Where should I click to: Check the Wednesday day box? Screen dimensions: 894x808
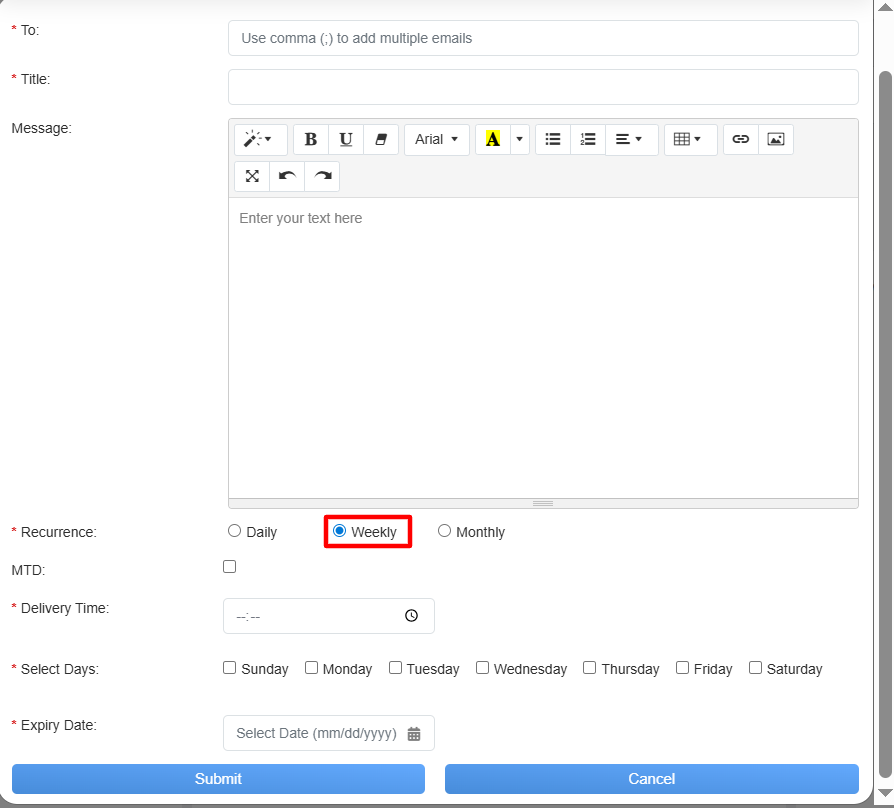tap(483, 668)
